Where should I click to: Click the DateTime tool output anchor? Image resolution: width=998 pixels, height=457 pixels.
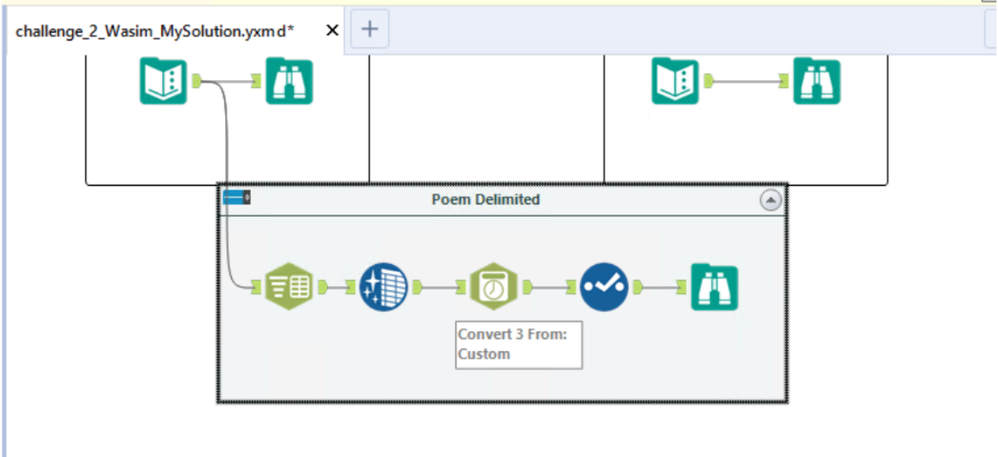[528, 287]
